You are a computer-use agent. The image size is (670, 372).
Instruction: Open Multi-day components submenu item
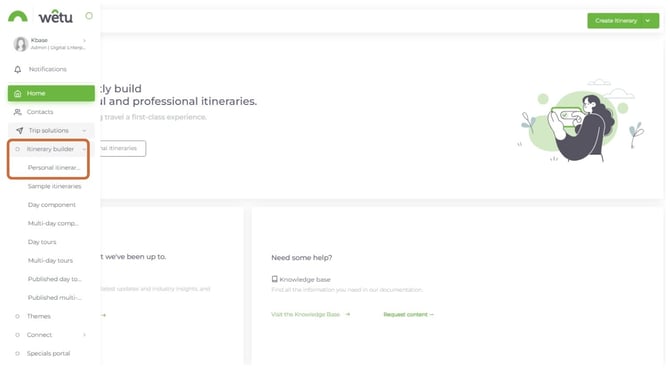tap(53, 223)
